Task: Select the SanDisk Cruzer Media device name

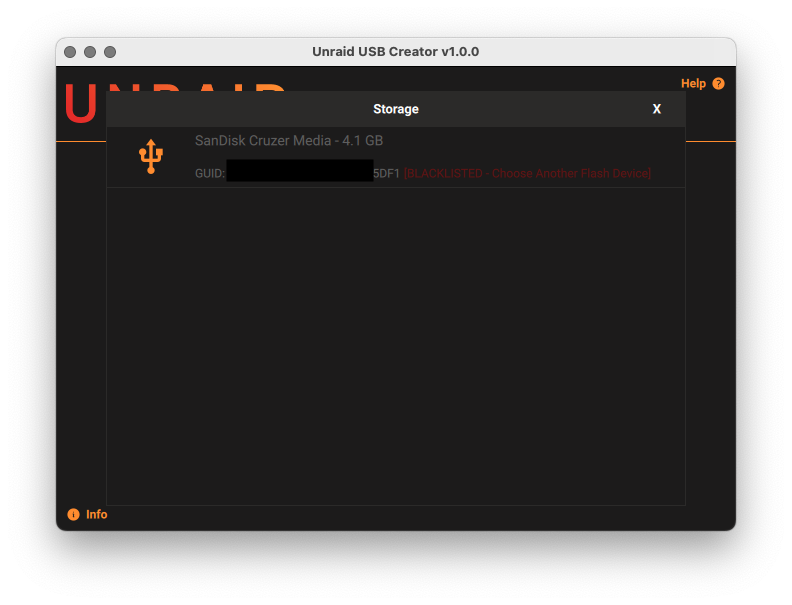Action: point(263,141)
